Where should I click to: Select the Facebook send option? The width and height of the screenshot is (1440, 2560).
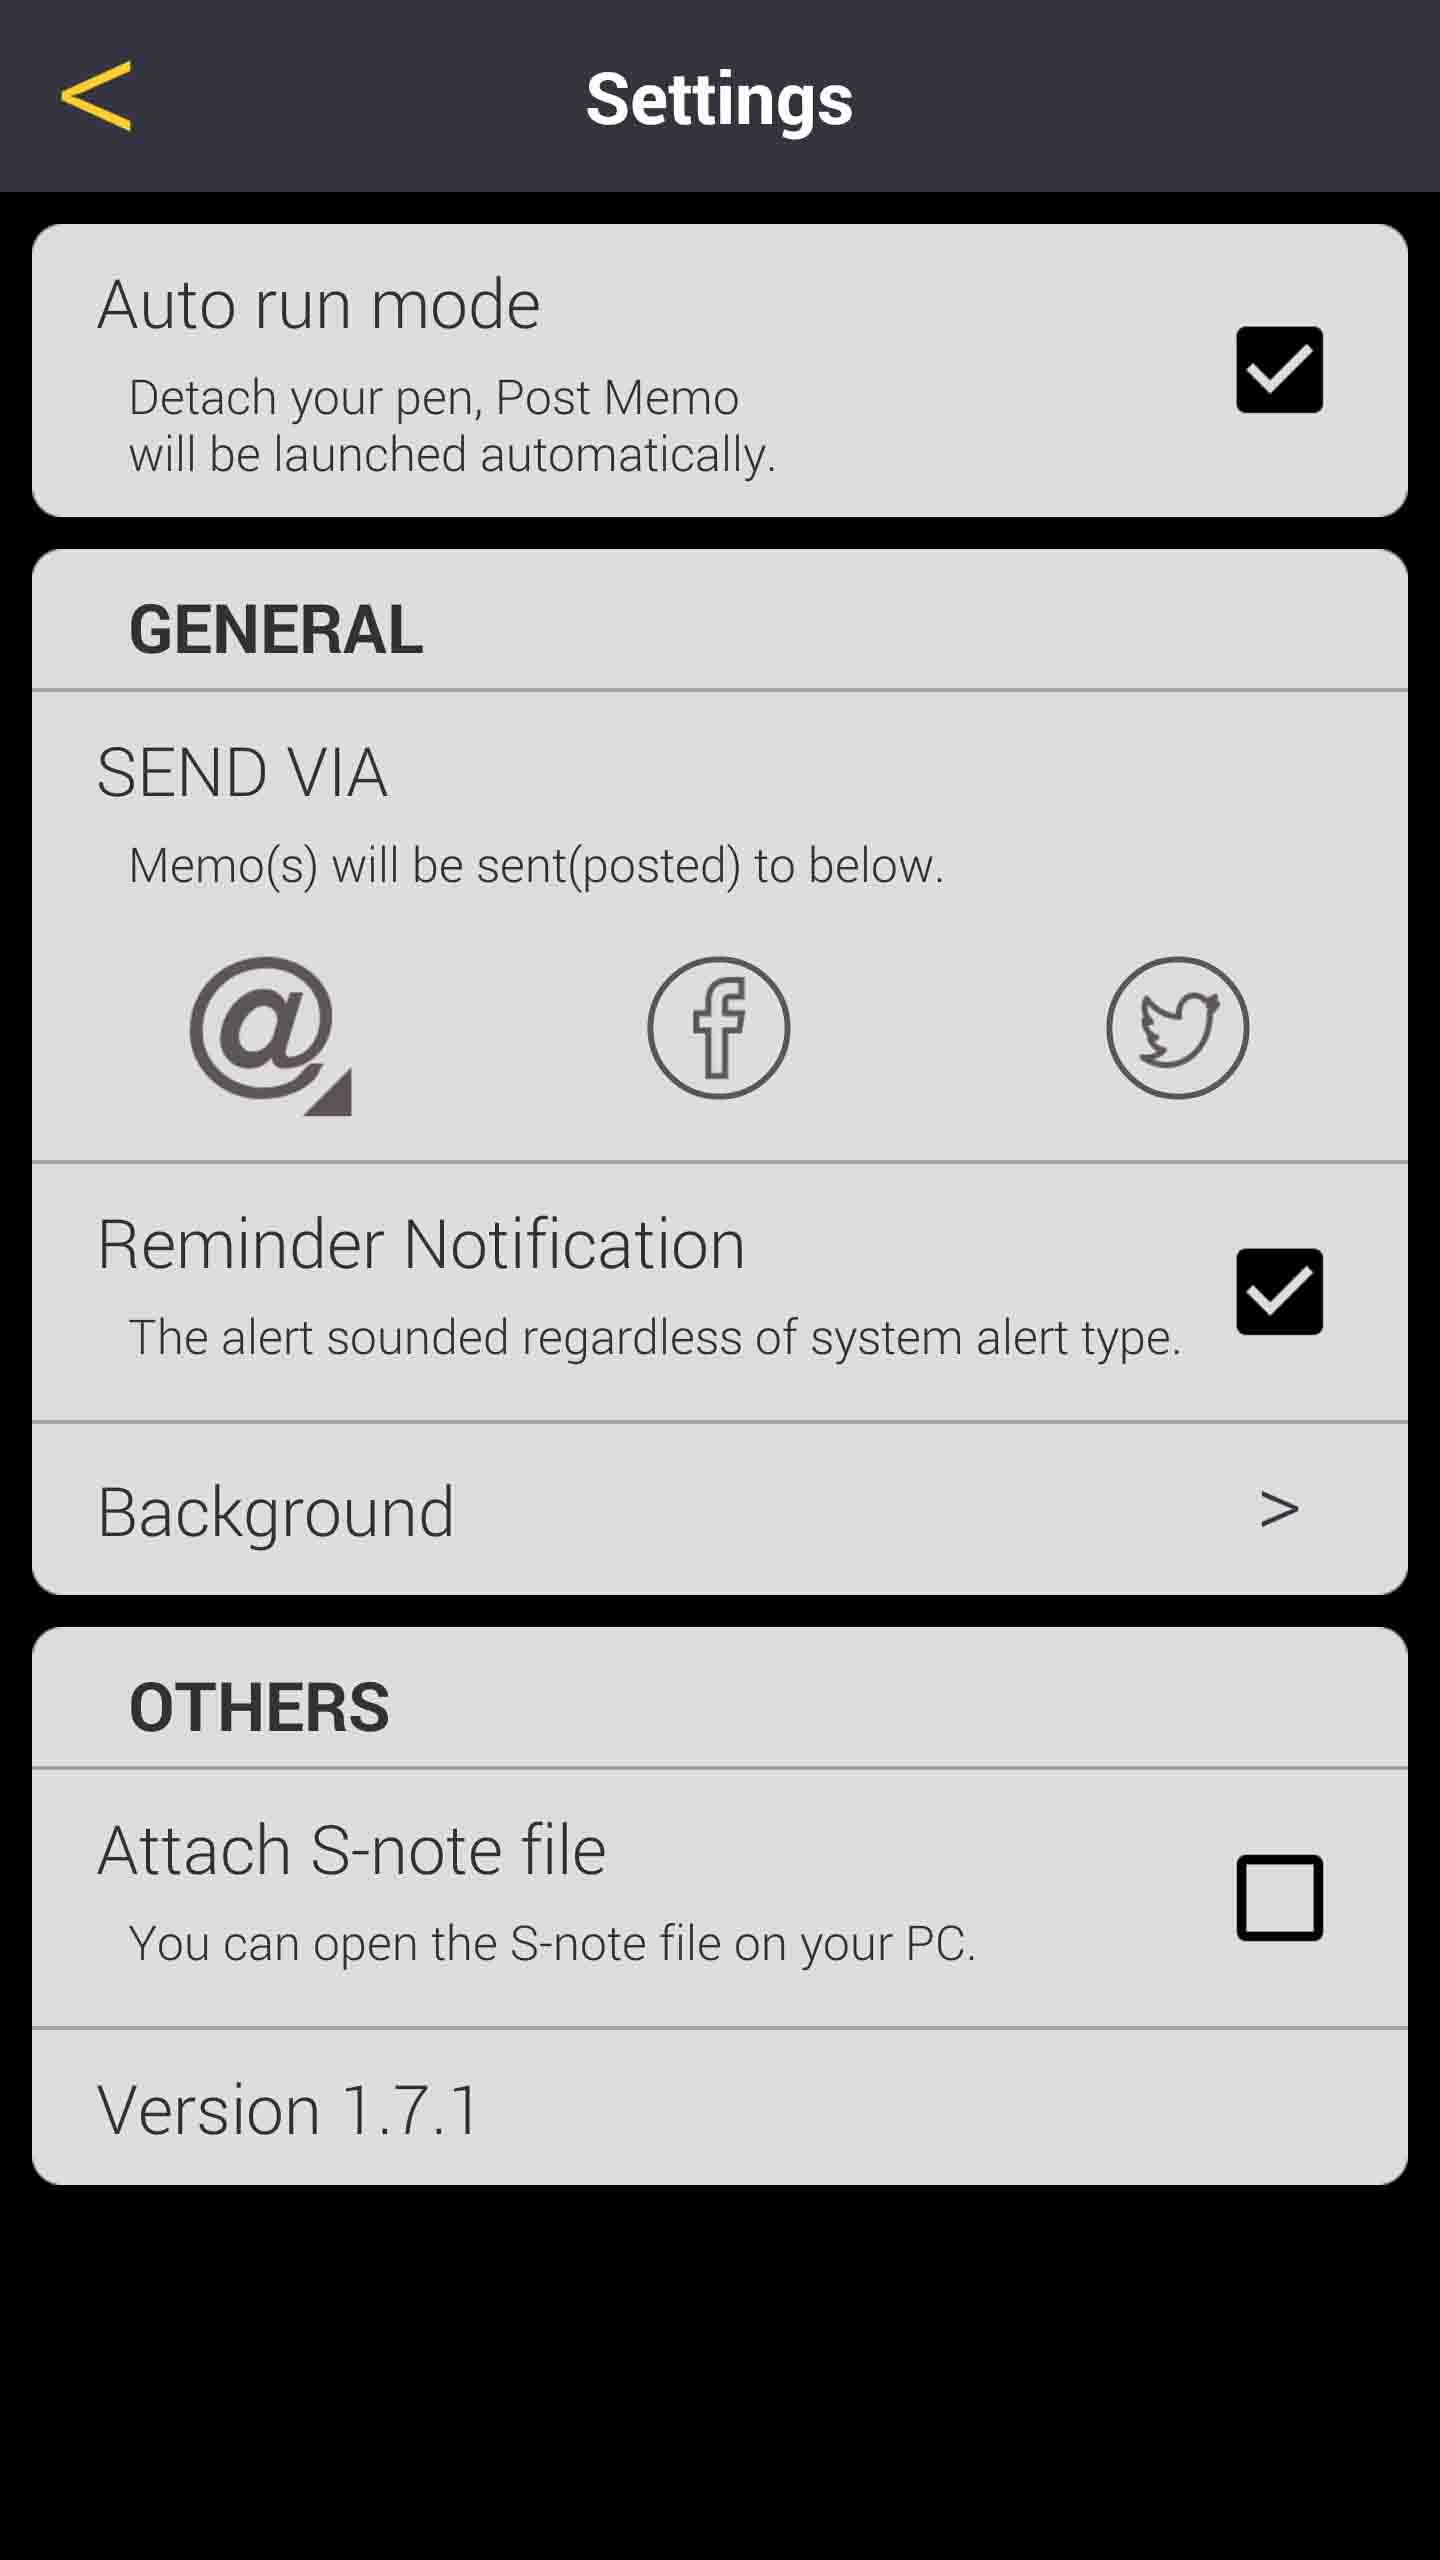718,1028
